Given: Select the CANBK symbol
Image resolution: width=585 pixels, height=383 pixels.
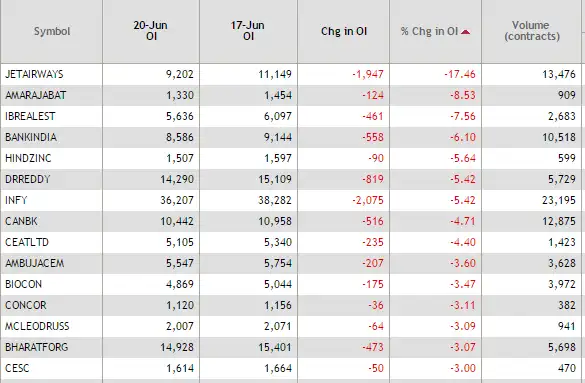Looking at the screenshot, I should (21, 221).
